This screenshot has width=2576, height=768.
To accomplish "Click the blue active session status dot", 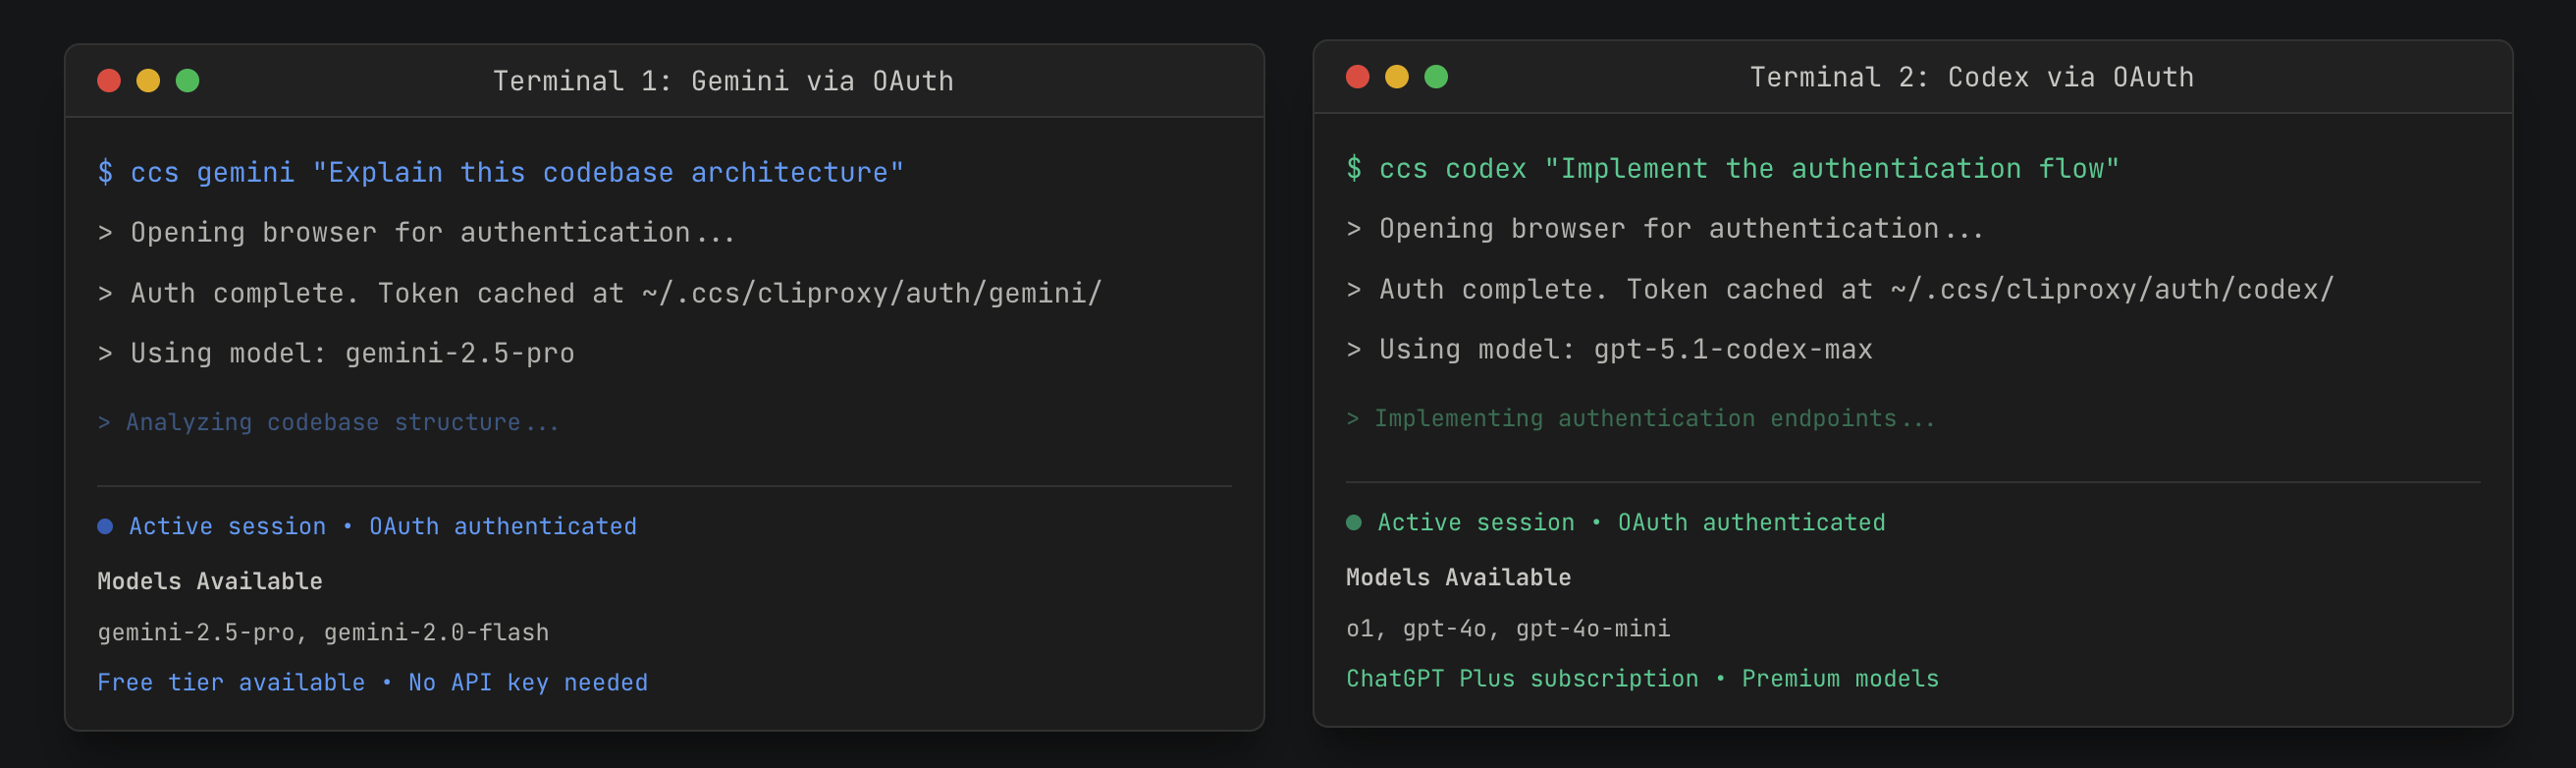I will [x=105, y=526].
